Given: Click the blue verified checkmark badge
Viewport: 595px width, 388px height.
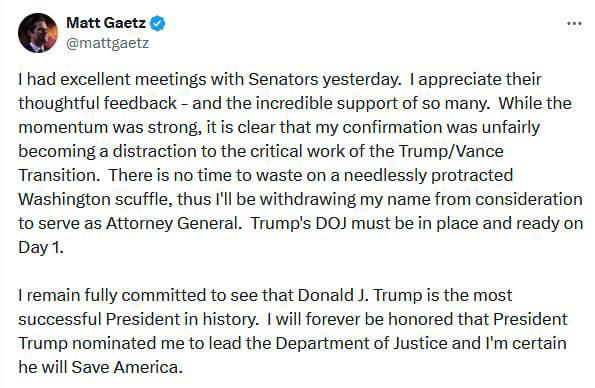Looking at the screenshot, I should click(157, 23).
